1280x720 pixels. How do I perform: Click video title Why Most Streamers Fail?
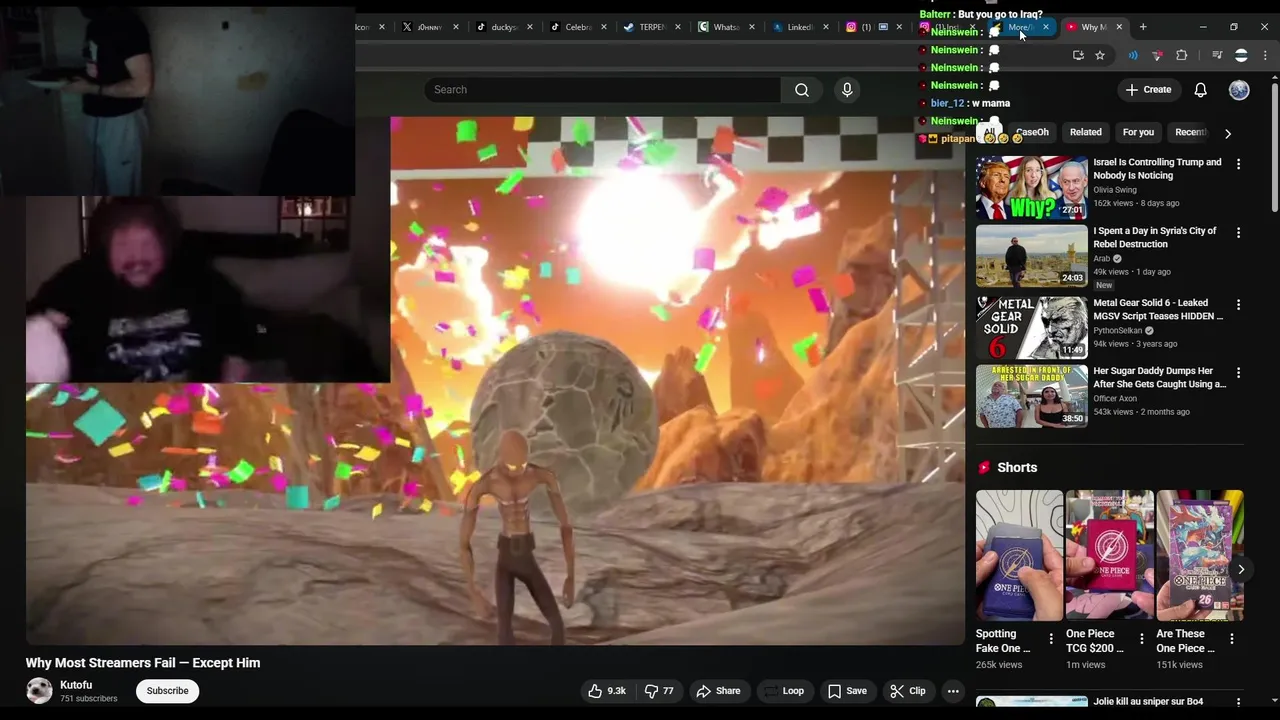click(143, 663)
